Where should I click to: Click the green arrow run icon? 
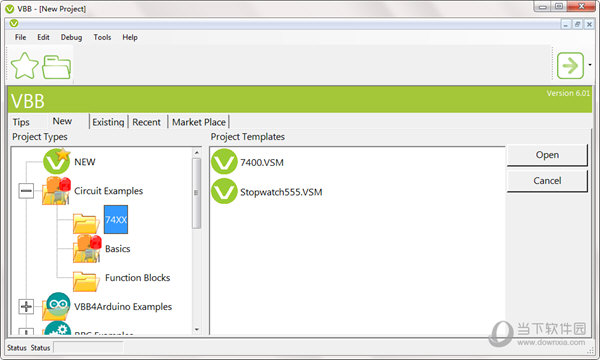[570, 66]
